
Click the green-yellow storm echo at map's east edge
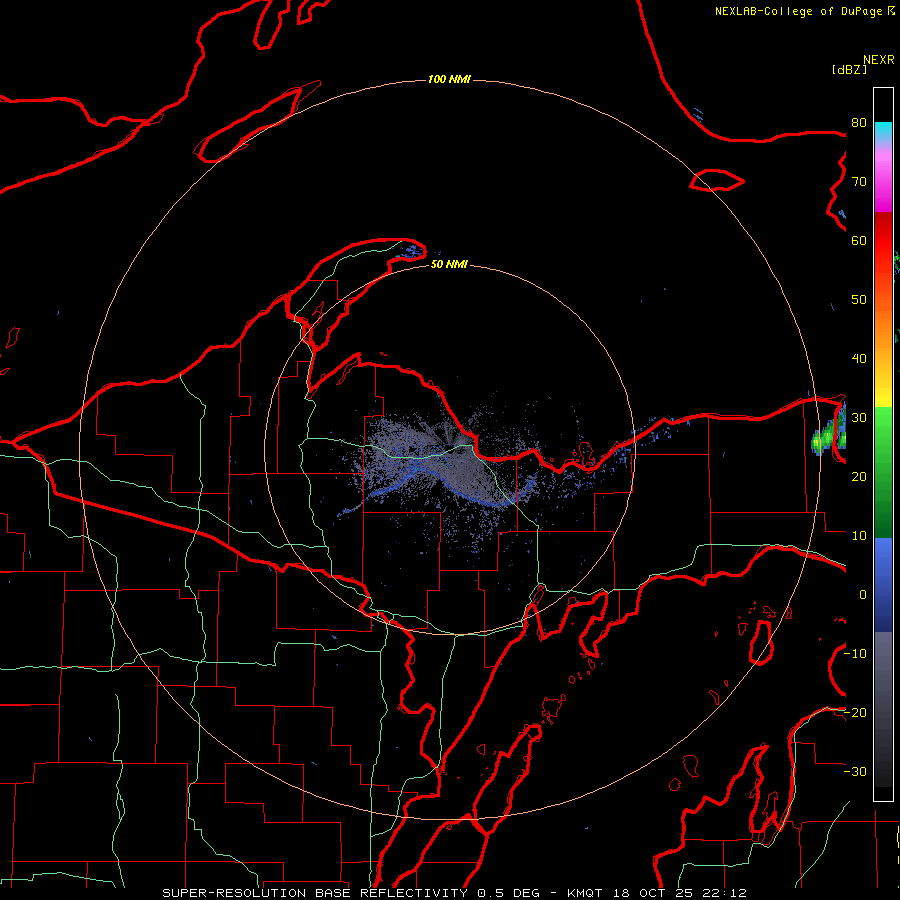[829, 435]
